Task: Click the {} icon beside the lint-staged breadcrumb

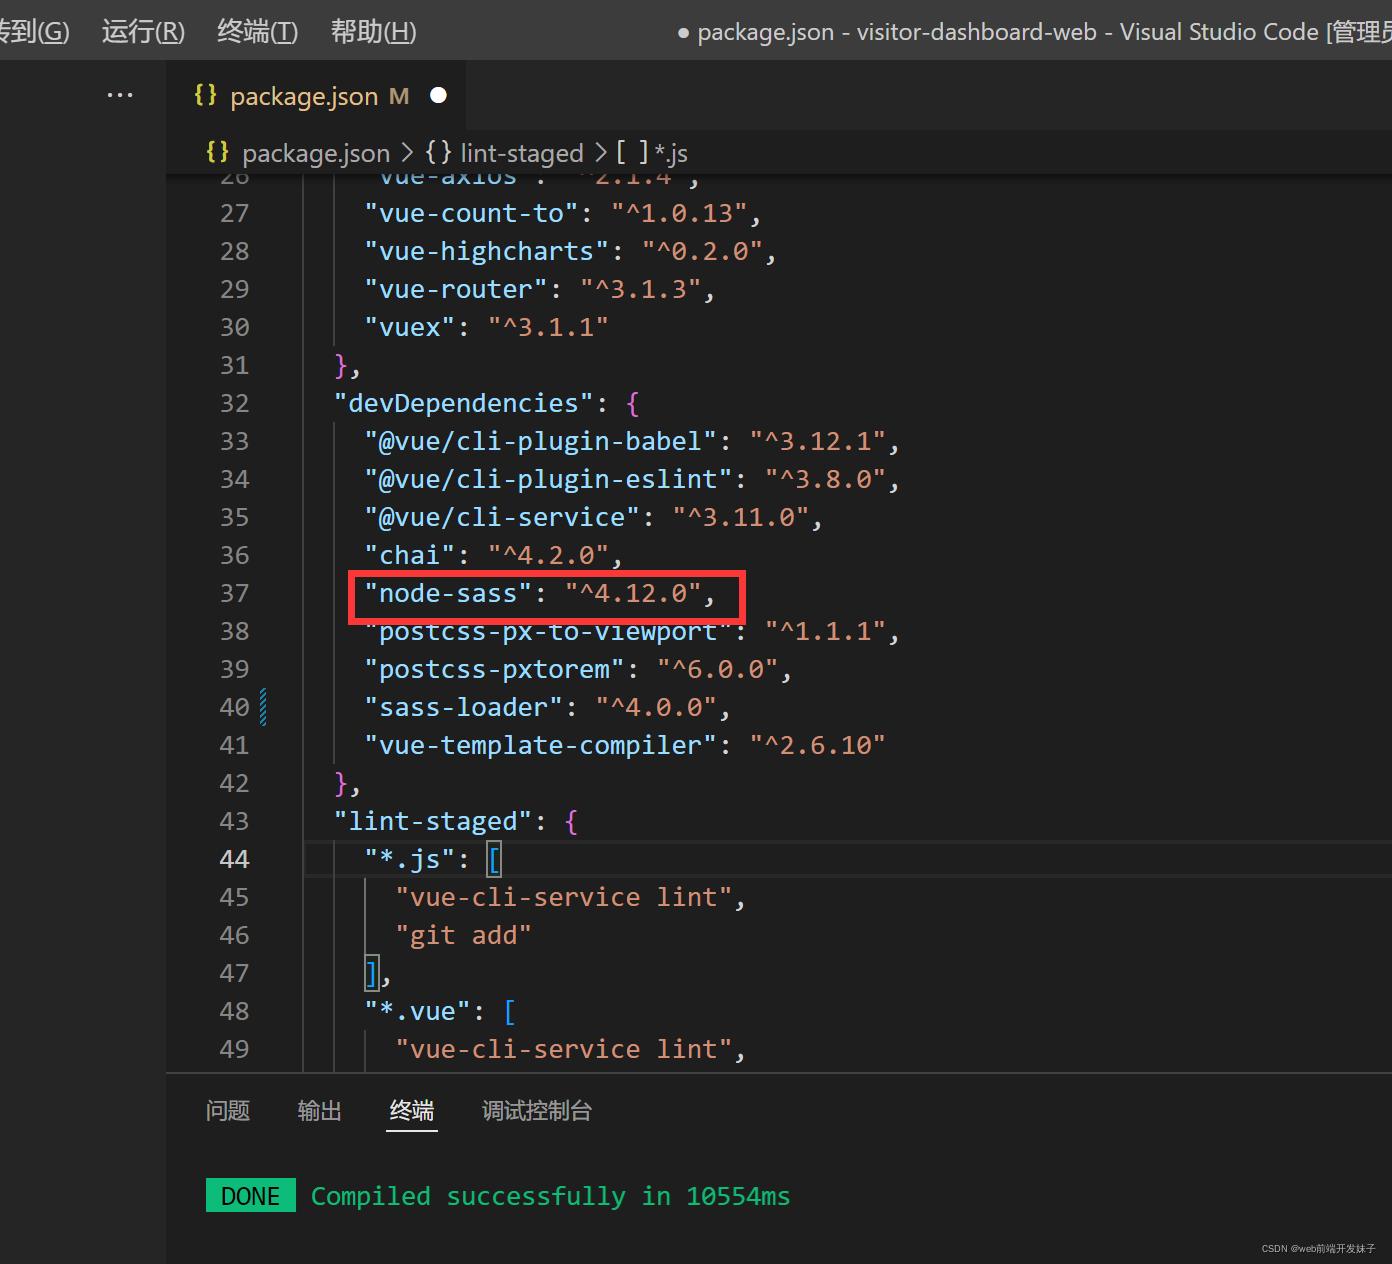Action: 438,152
